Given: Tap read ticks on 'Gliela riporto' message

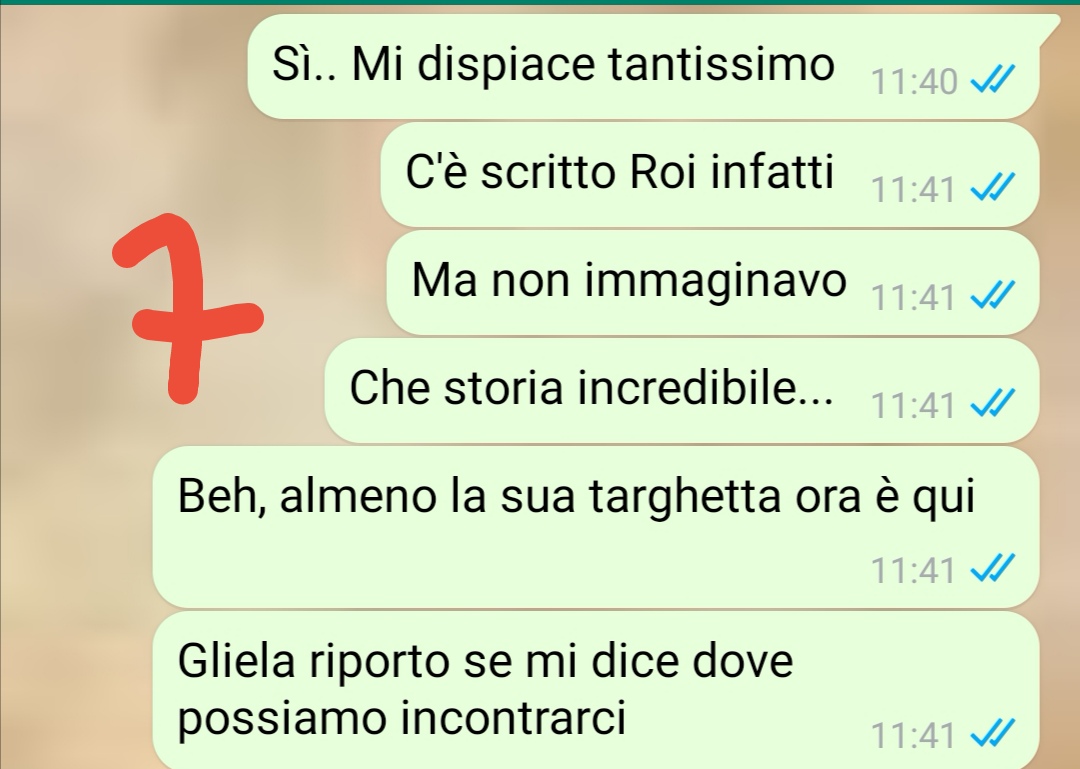Looking at the screenshot, I should 992,733.
